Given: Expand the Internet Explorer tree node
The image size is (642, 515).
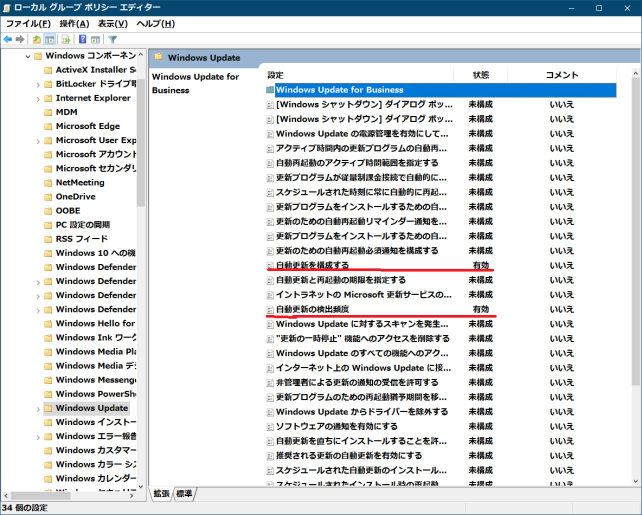Looking at the screenshot, I should (x=38, y=99).
